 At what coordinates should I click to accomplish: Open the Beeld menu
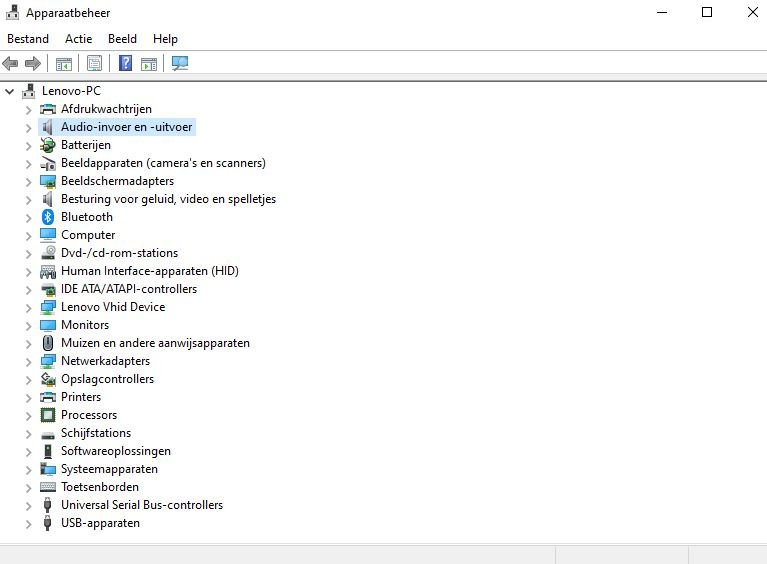[x=122, y=39]
